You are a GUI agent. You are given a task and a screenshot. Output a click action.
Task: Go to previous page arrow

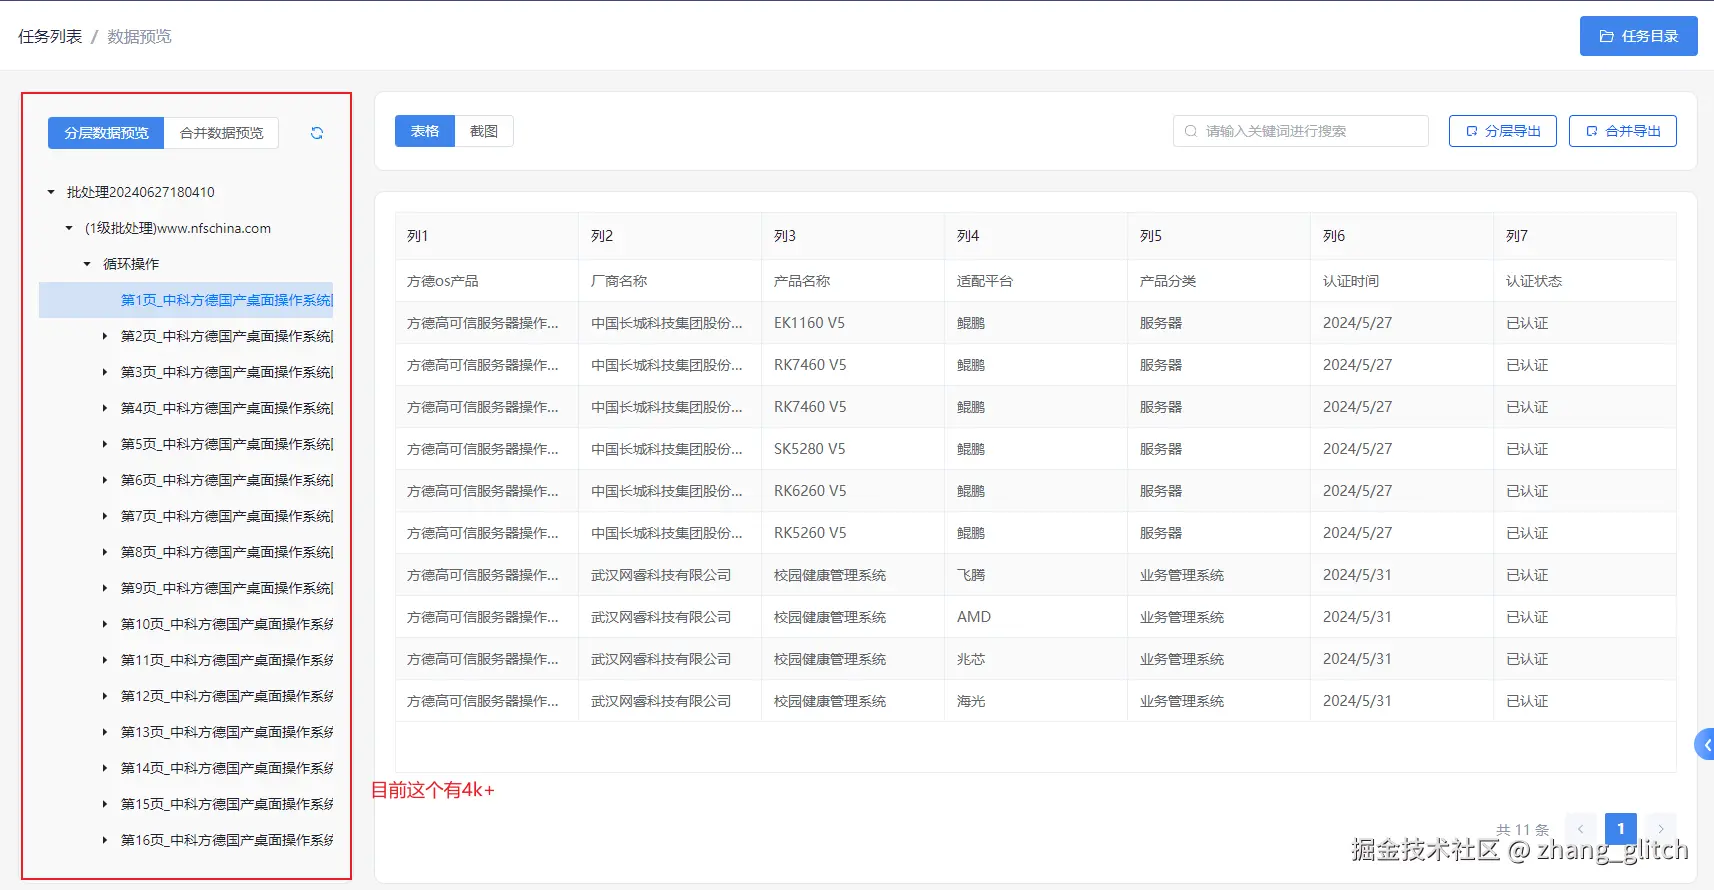click(x=1581, y=829)
